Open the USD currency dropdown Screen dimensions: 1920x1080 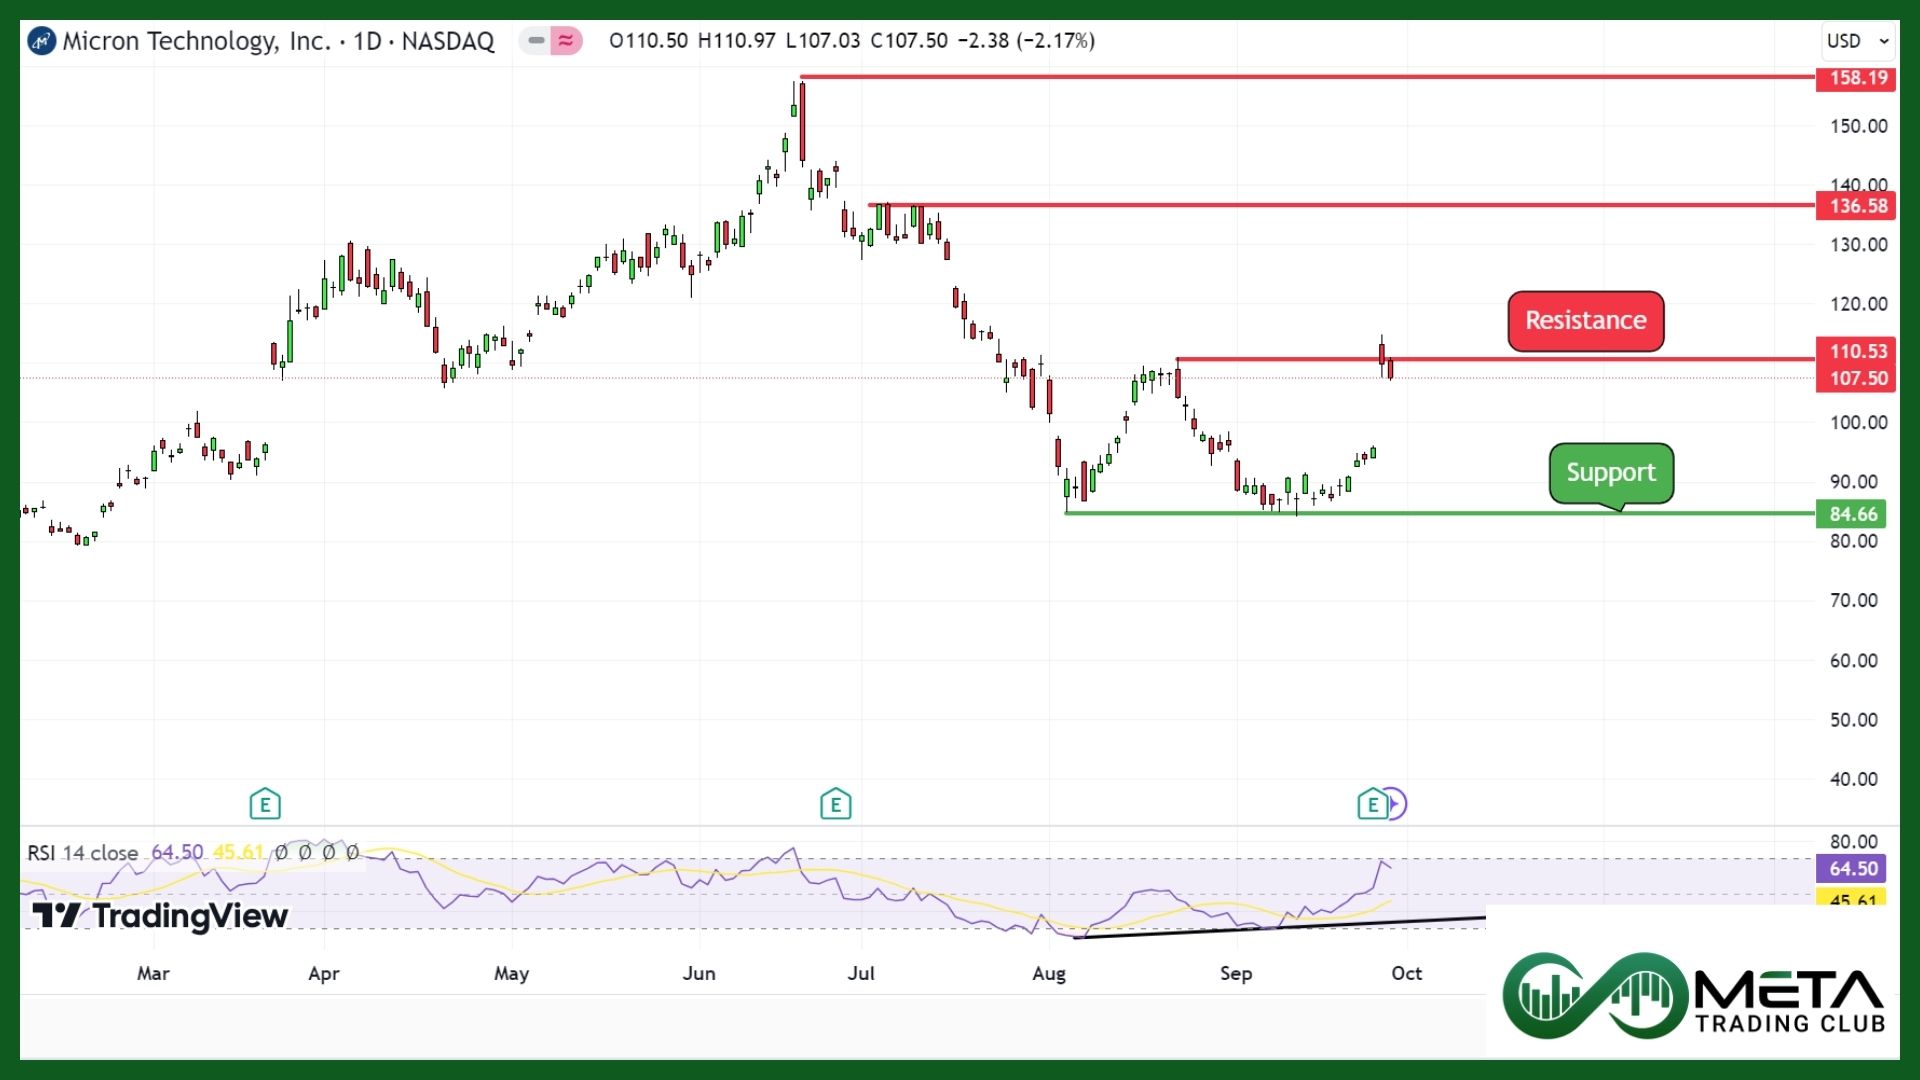[1858, 41]
